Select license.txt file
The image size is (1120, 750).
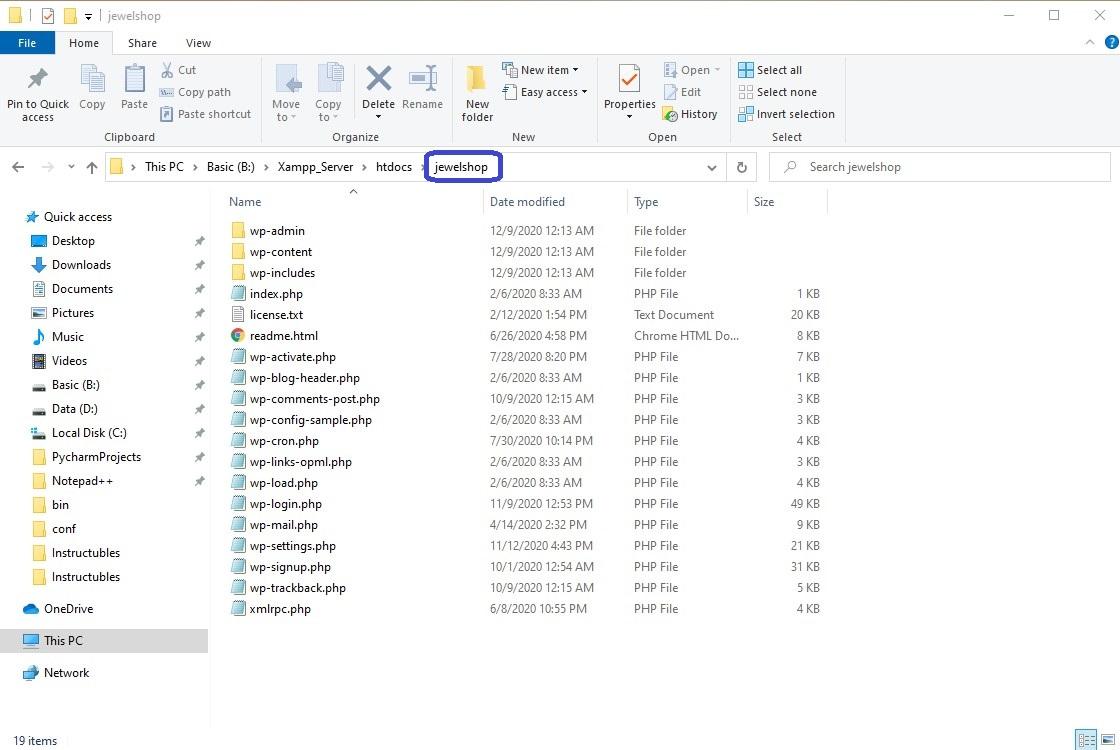(x=276, y=315)
